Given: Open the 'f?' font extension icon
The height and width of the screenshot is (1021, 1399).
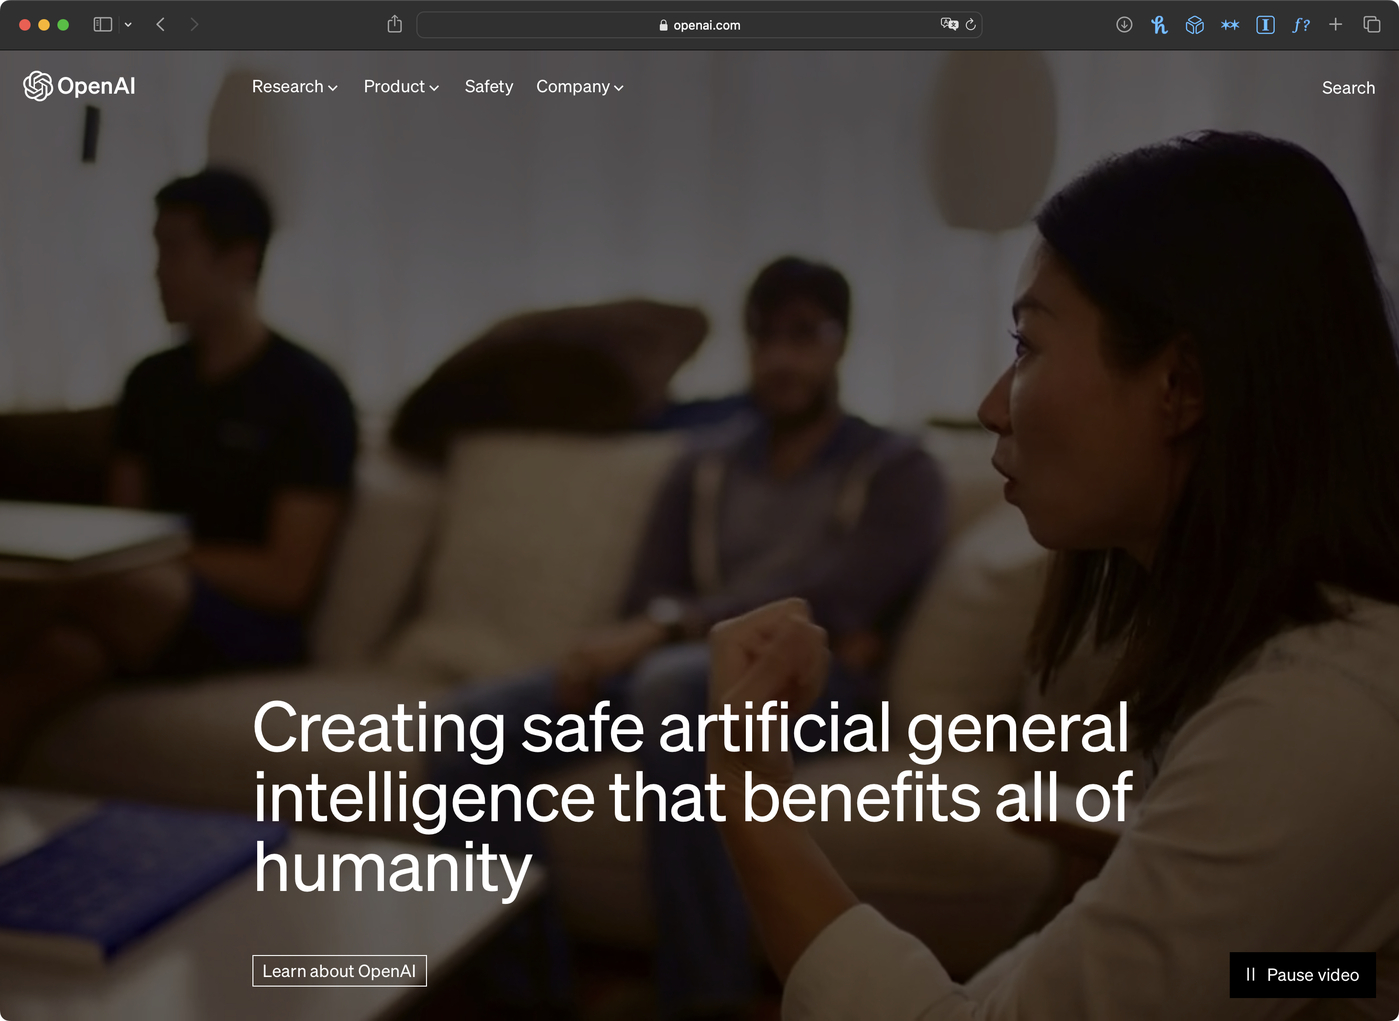Looking at the screenshot, I should pyautogui.click(x=1301, y=24).
